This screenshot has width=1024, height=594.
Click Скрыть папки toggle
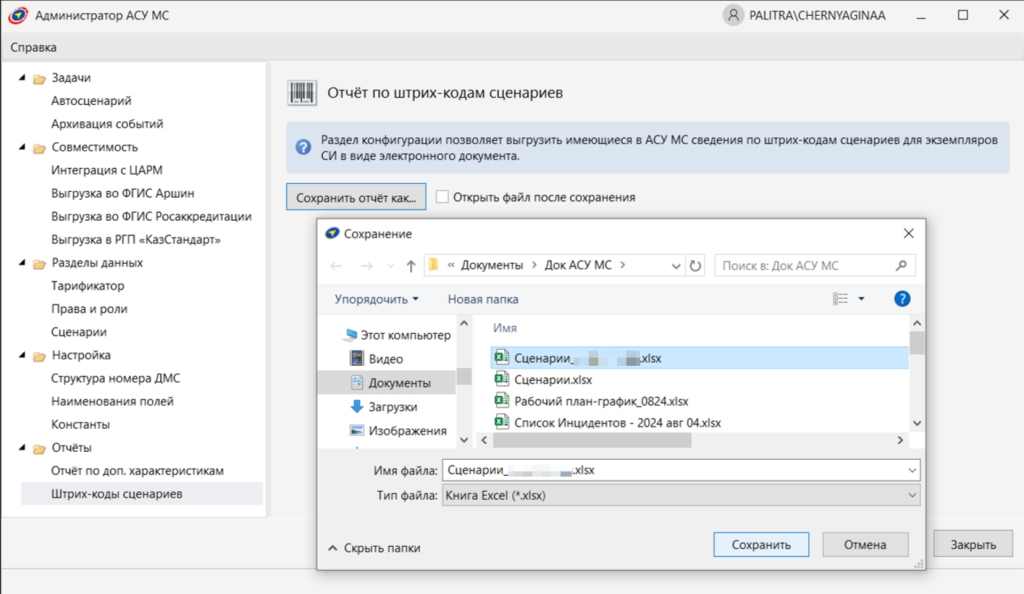click(x=374, y=548)
